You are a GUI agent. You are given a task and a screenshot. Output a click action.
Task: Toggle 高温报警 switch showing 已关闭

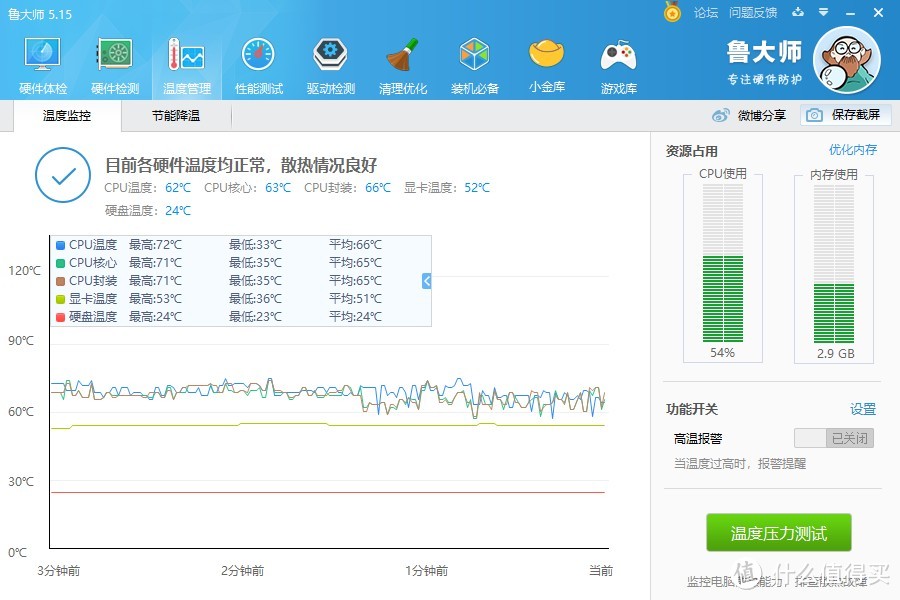[834, 438]
